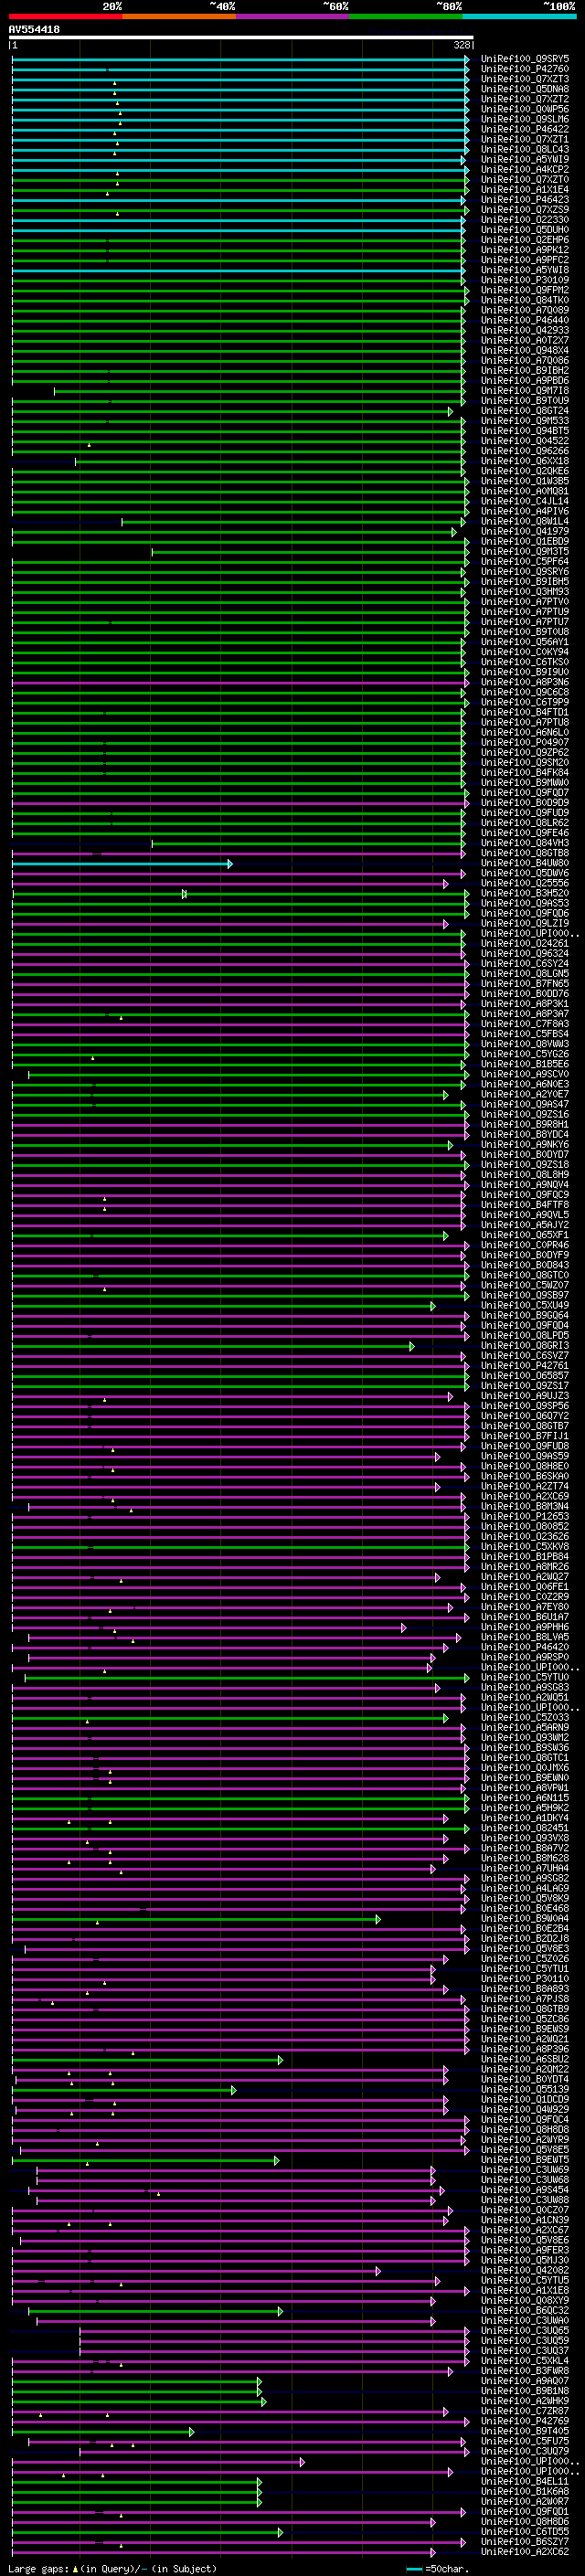Click UniRef100_Q84TK0 label
585x2576 pixels.
pyautogui.click(x=525, y=300)
